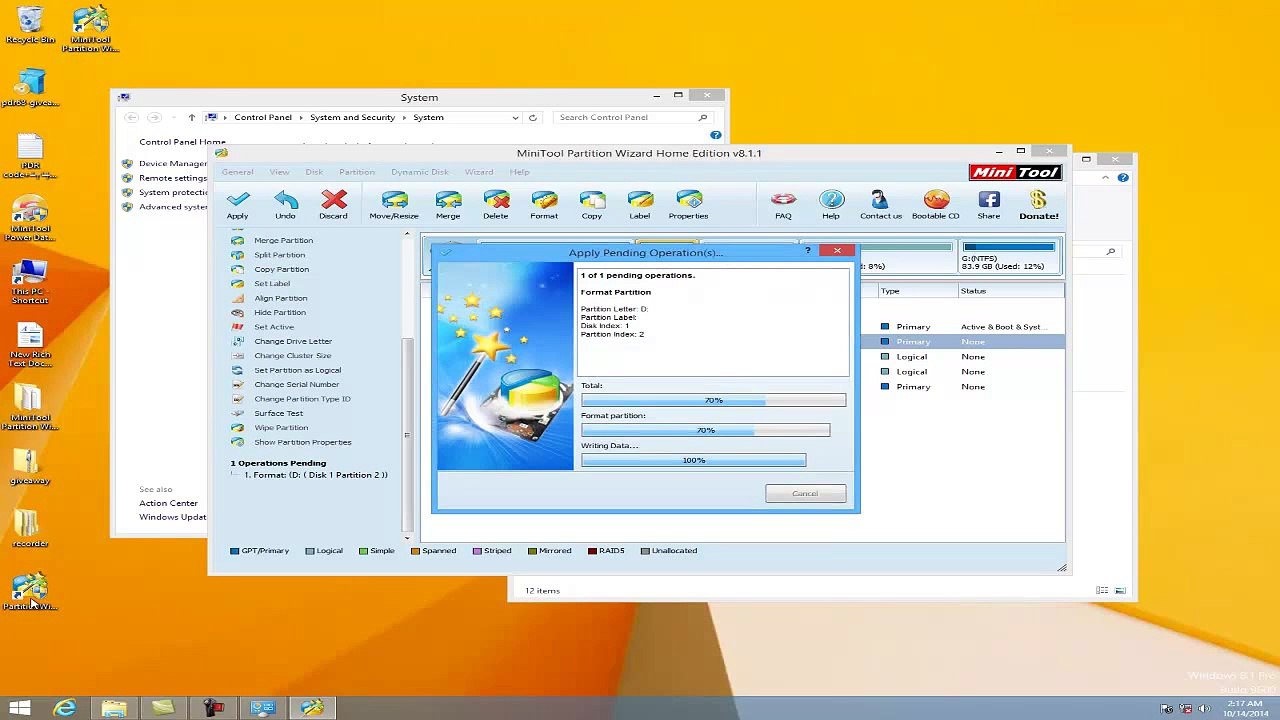Image resolution: width=1280 pixels, height=720 pixels.
Task: Choose Wipe Partition in the left panel
Action: [x=281, y=428]
